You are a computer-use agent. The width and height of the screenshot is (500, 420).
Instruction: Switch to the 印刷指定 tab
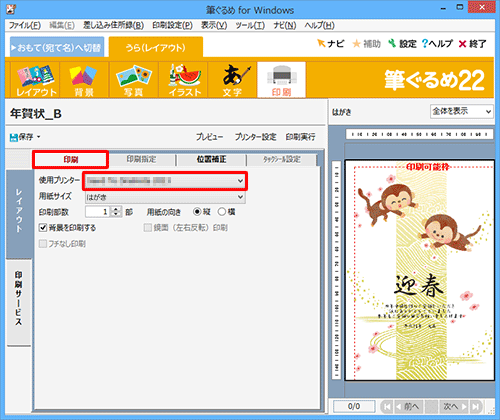(x=142, y=160)
